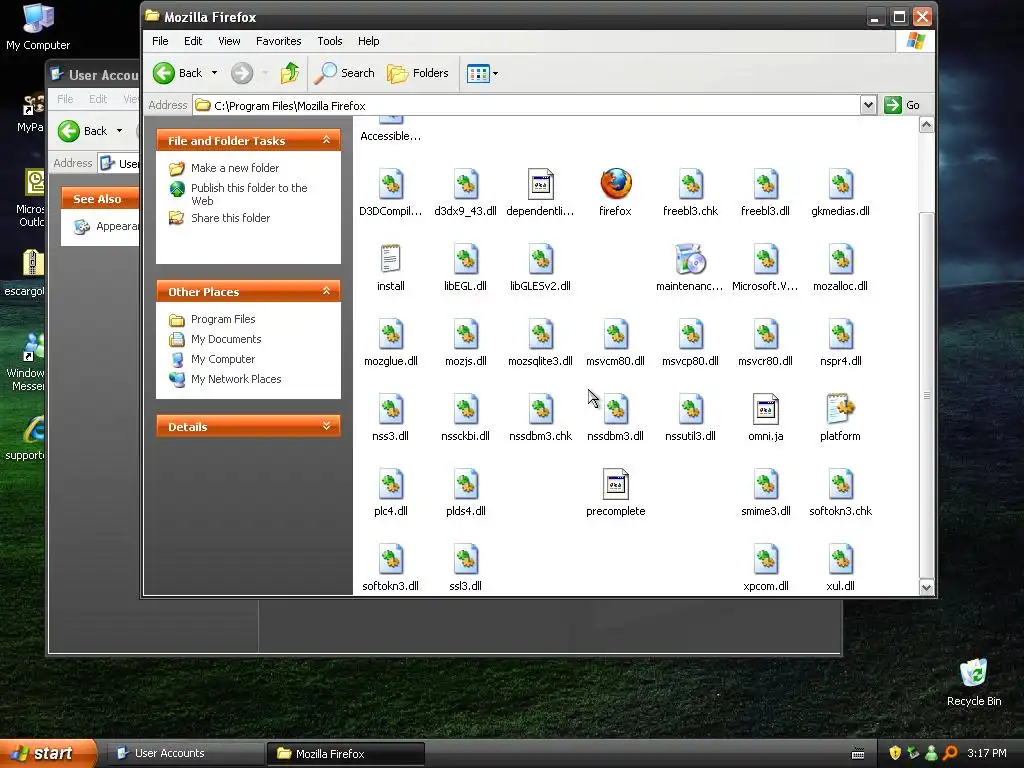Click the Go button
1024x768 pixels.
[903, 105]
